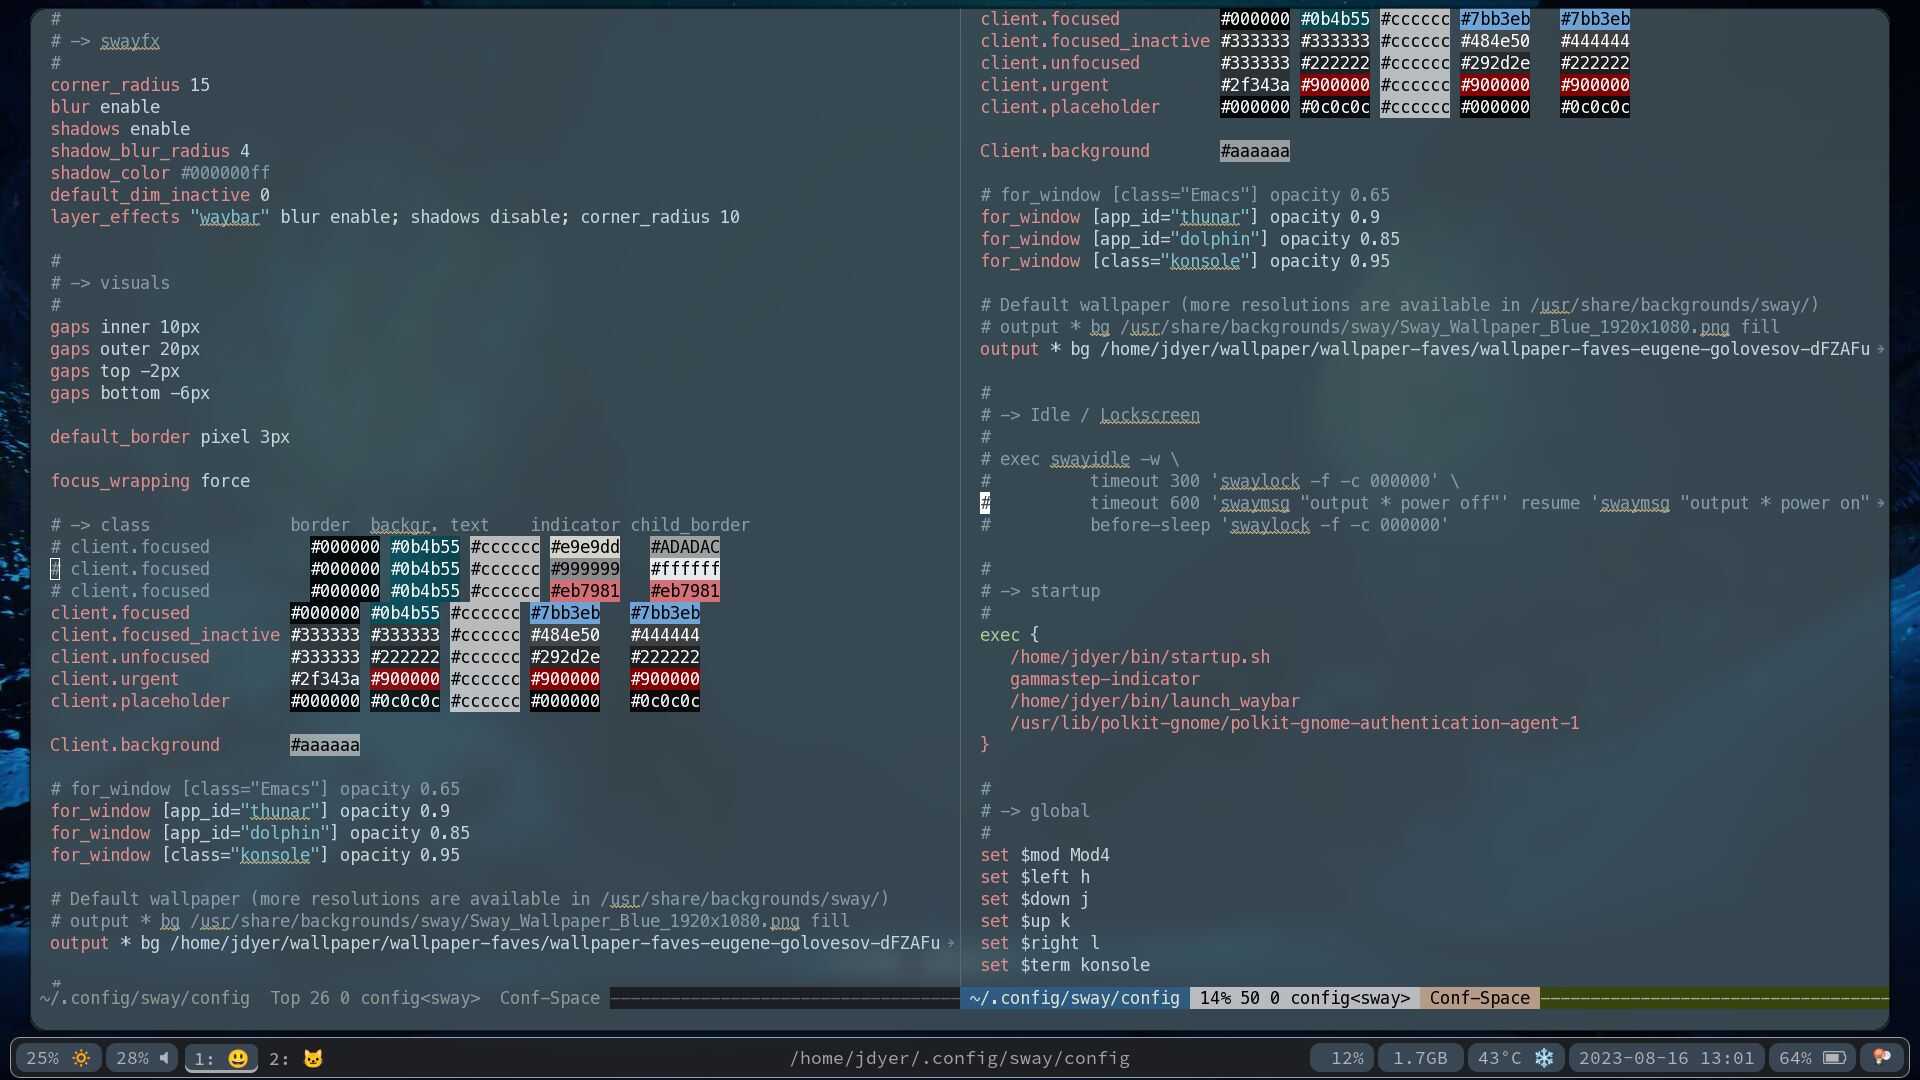This screenshot has width=1920, height=1080.
Task: Click the volume speaker icon
Action: (165, 1058)
